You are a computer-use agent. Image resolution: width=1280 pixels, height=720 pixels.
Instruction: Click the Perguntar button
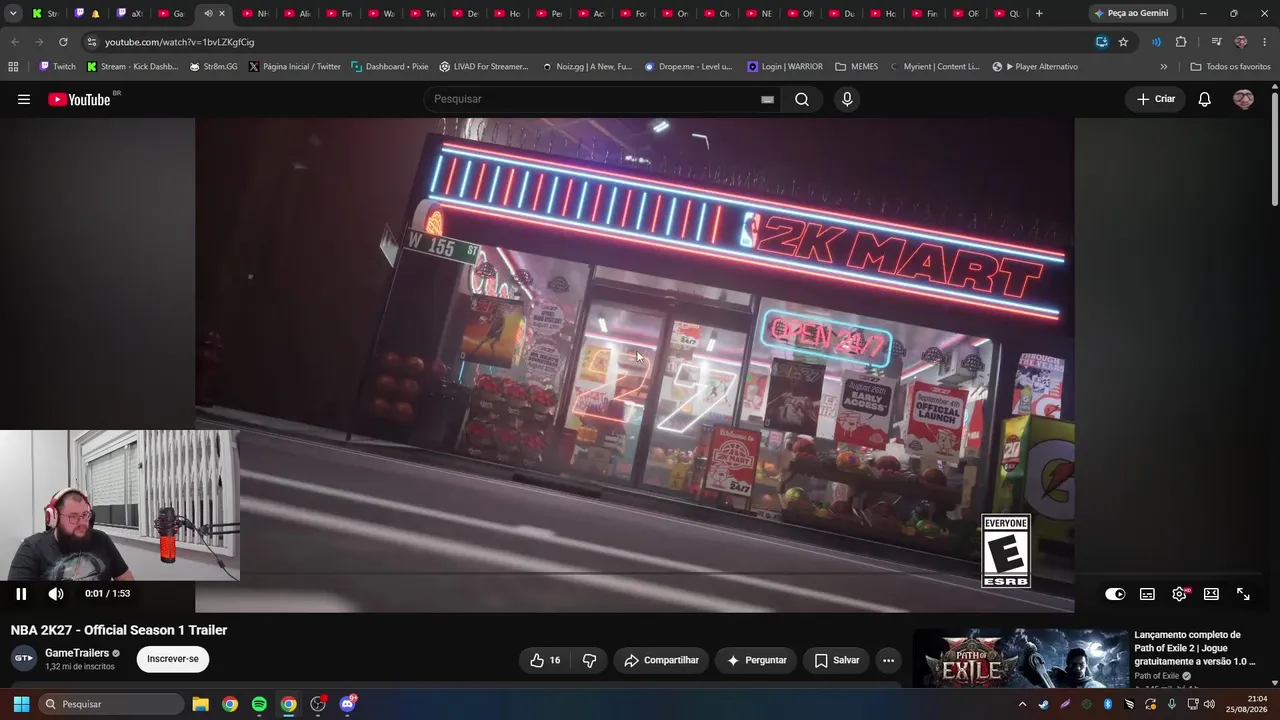(x=757, y=660)
